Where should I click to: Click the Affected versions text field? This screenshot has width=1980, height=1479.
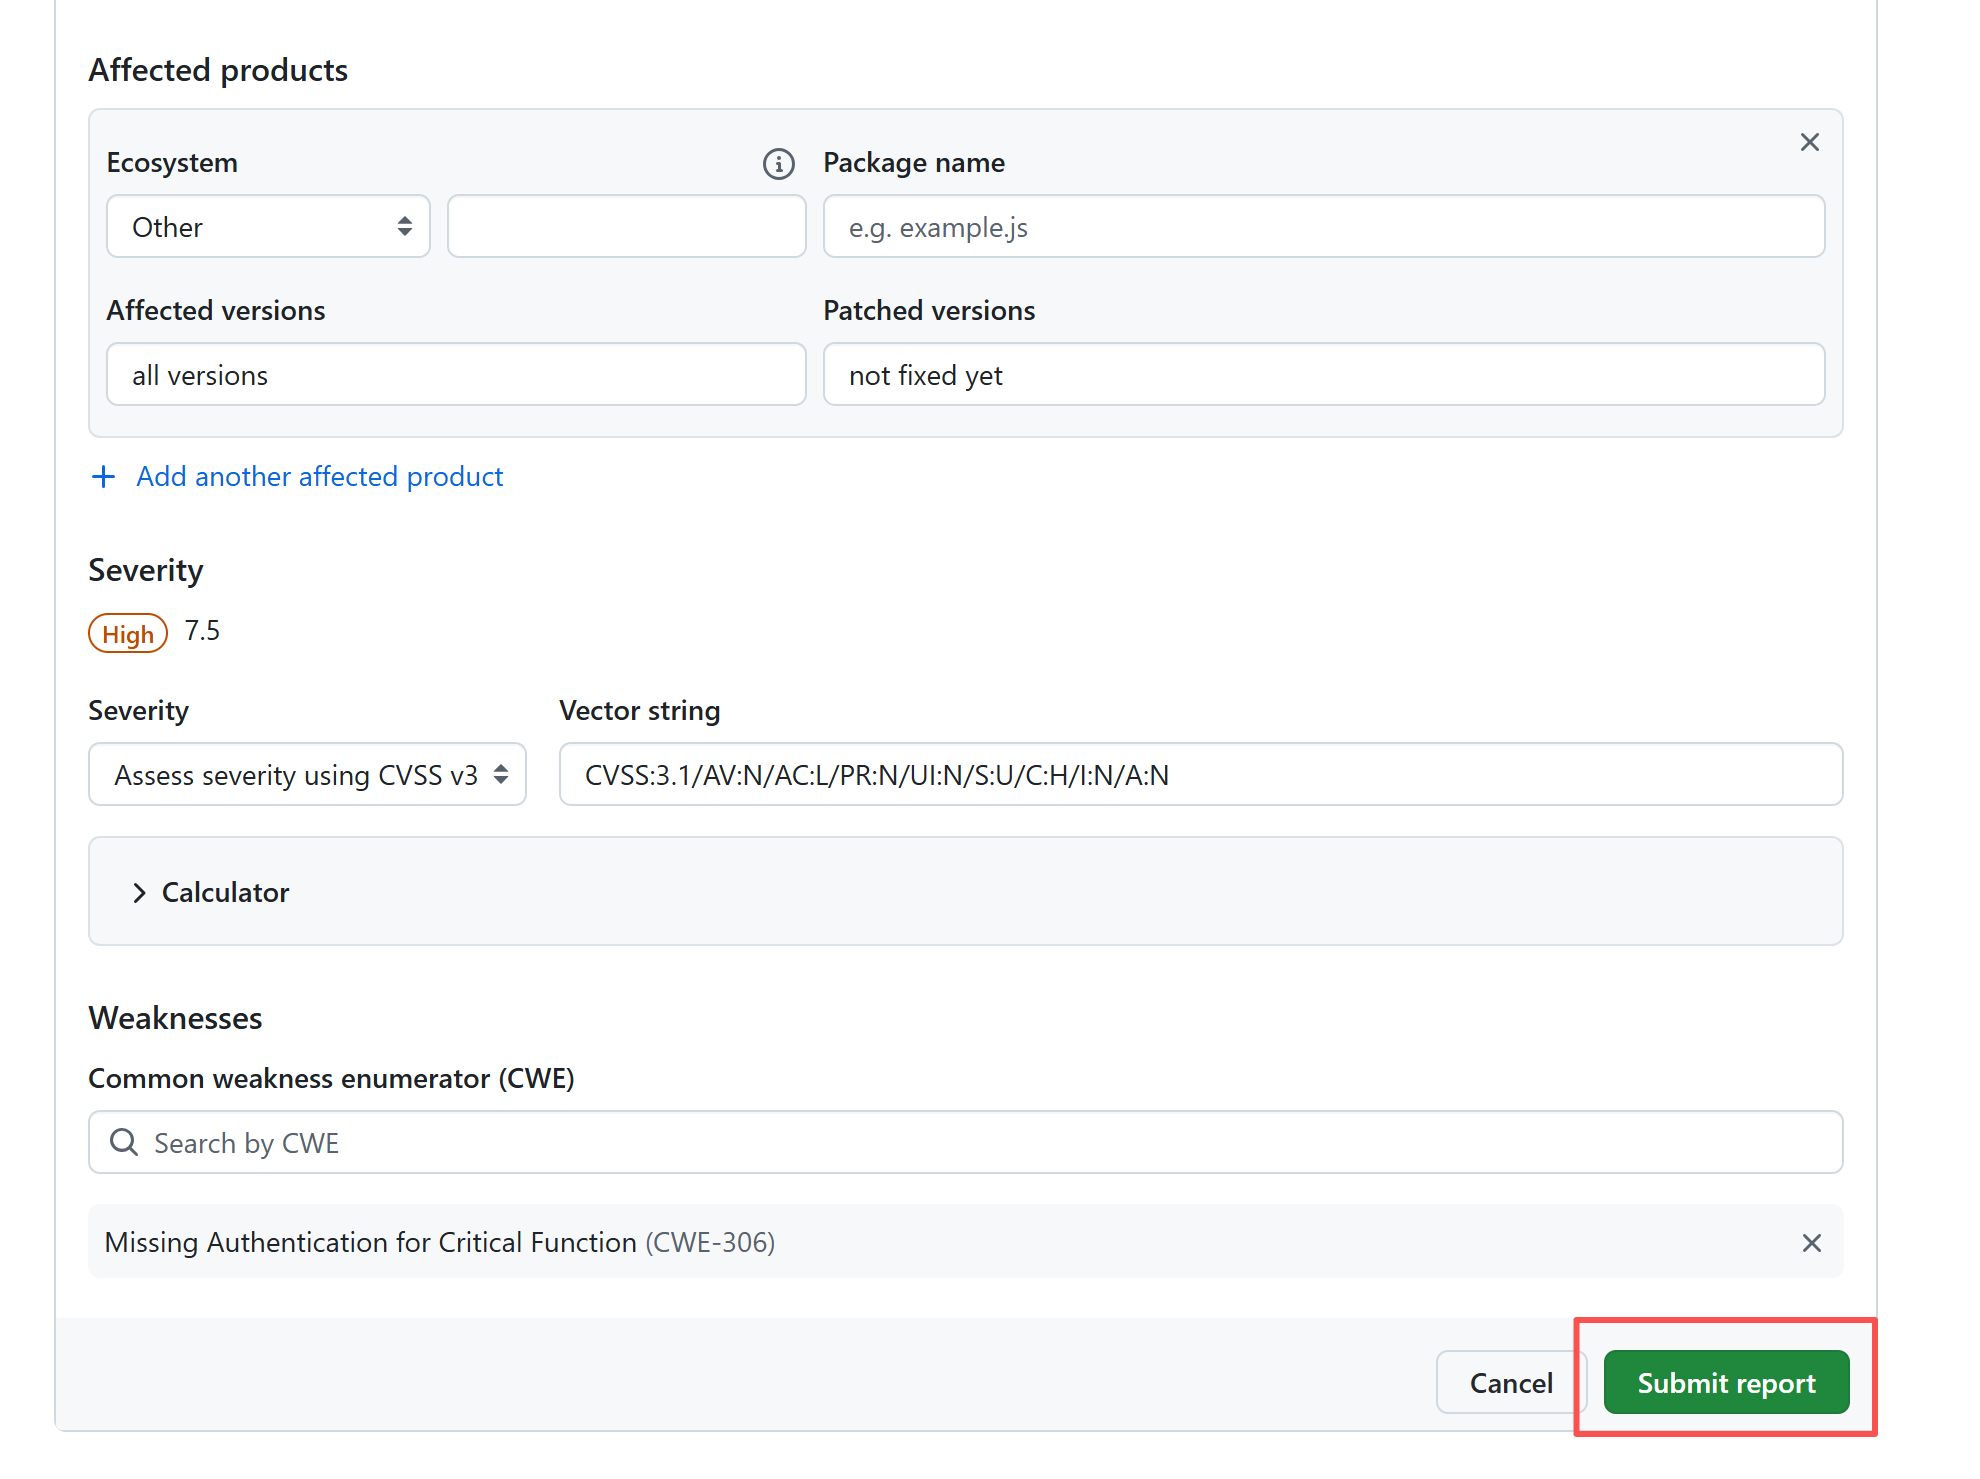pos(456,375)
